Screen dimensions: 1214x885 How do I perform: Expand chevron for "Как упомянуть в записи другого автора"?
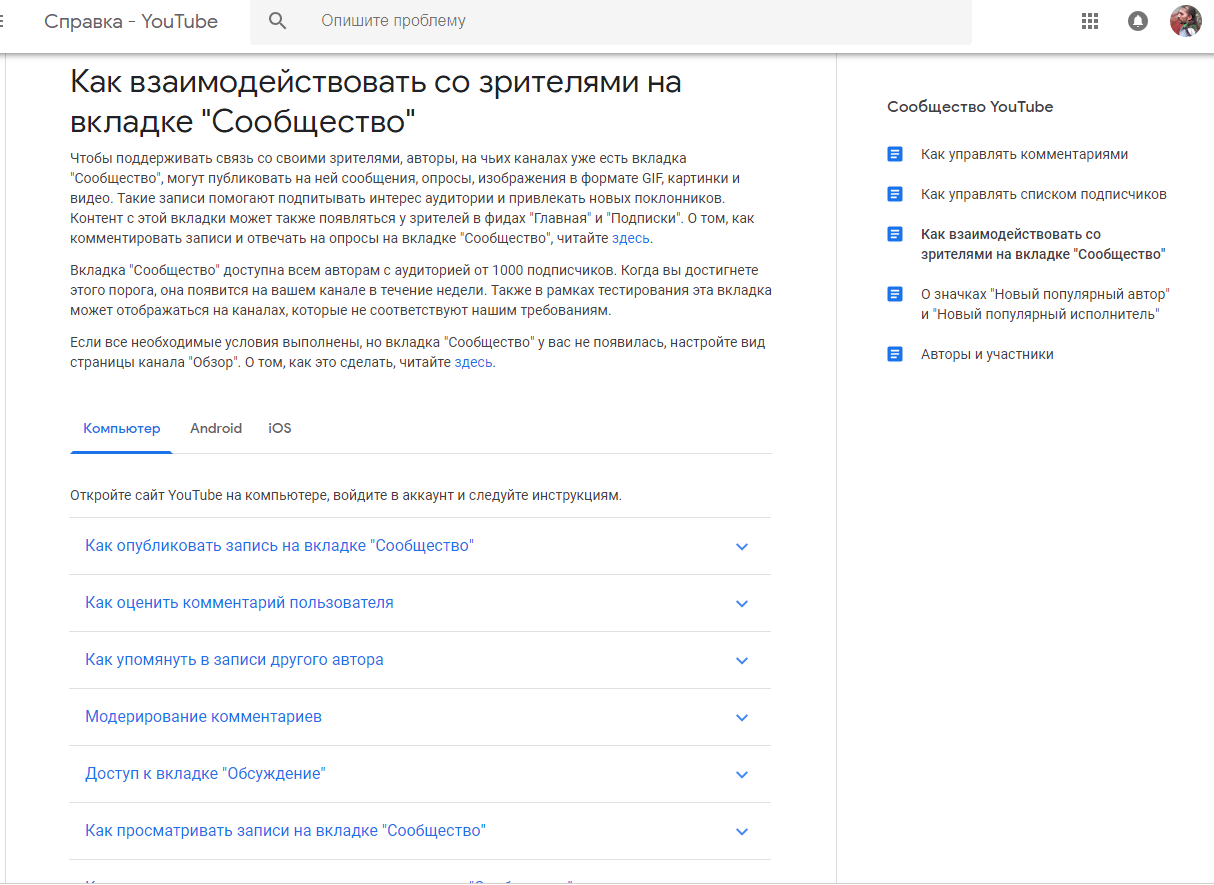[742, 661]
